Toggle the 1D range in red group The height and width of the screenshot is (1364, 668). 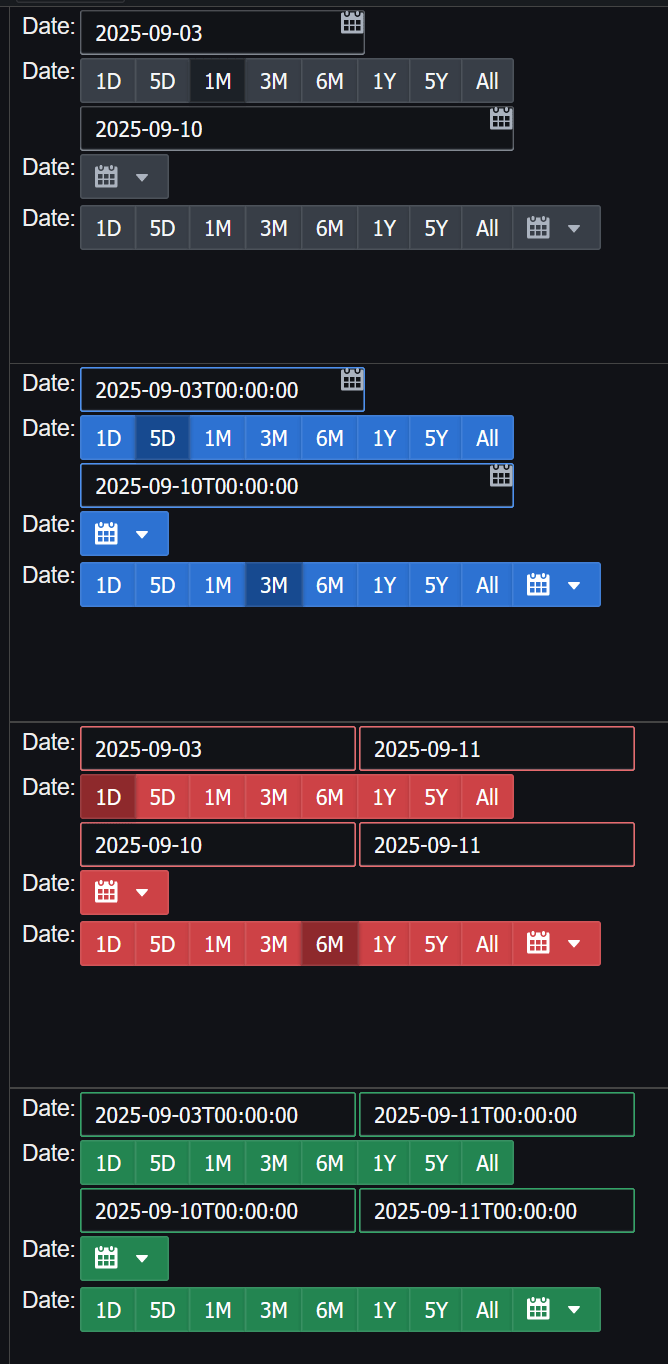click(108, 797)
